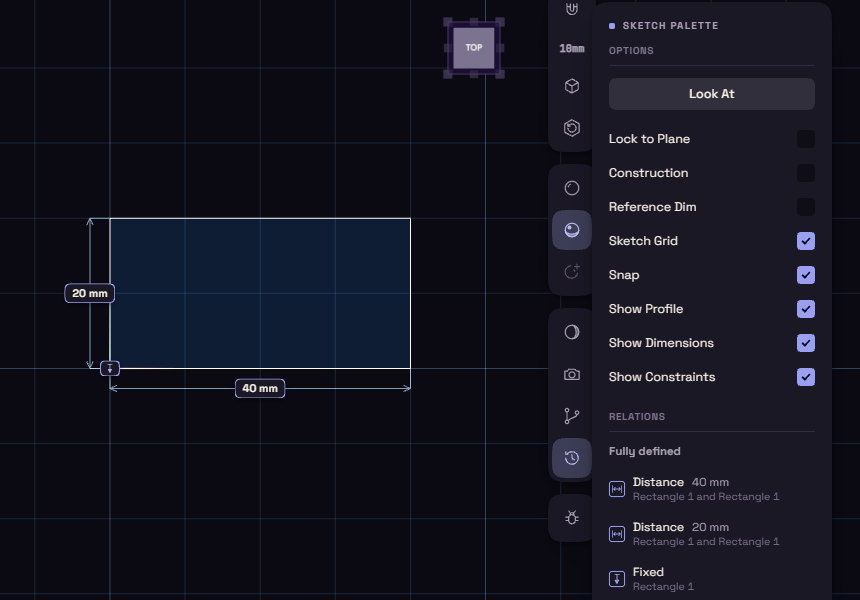860x600 pixels.
Task: Uncheck the Show Constraints checkbox
Action: pyautogui.click(x=805, y=377)
